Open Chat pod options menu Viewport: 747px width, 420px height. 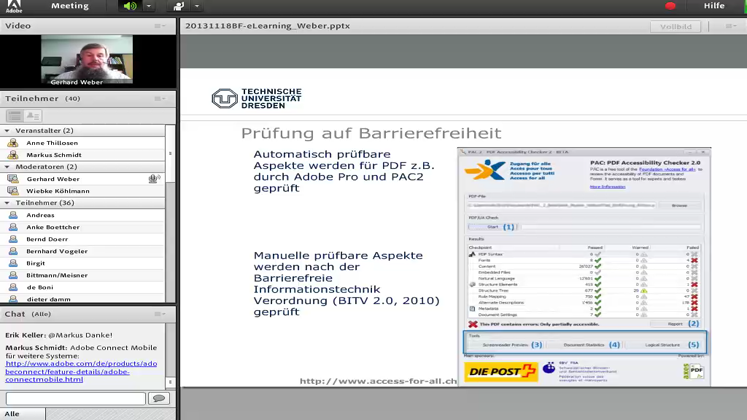160,314
